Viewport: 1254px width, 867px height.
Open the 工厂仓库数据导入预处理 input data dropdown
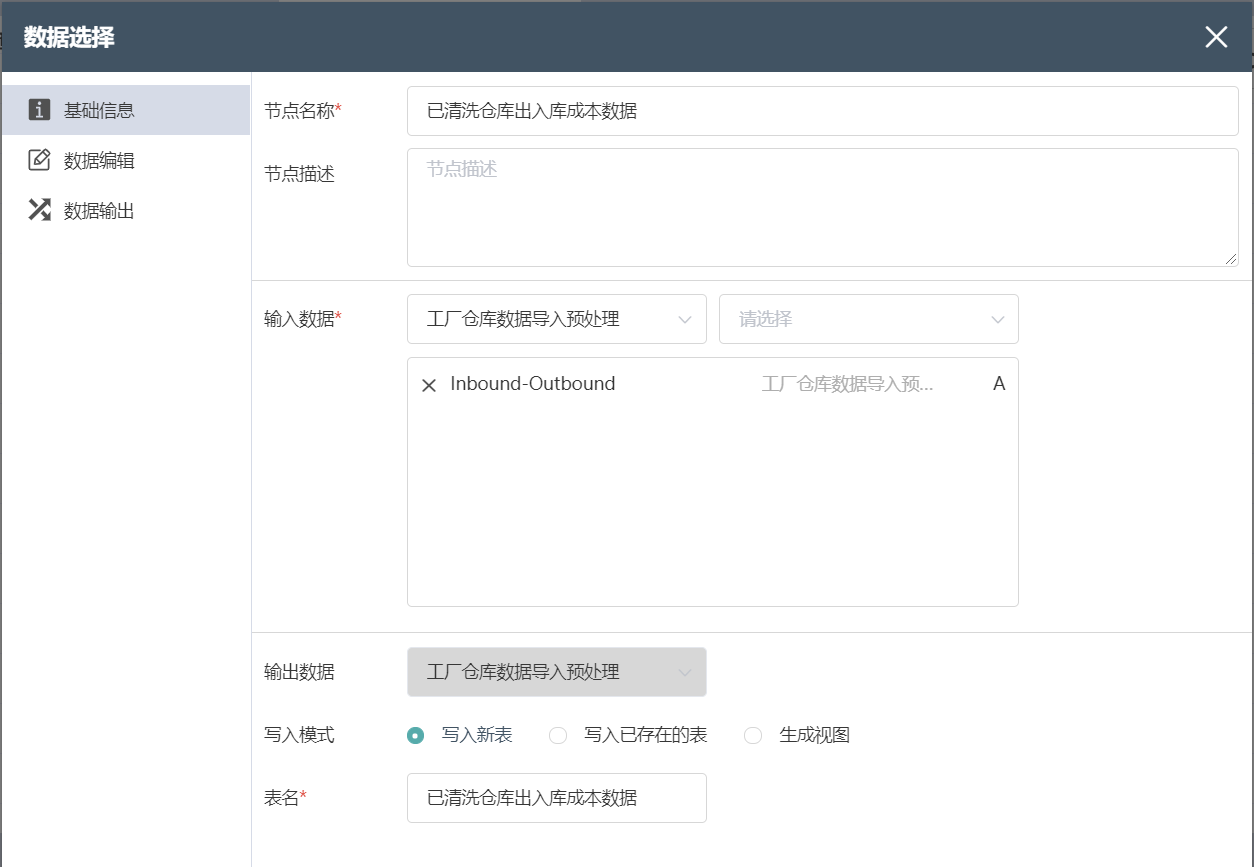pyautogui.click(x=556, y=319)
